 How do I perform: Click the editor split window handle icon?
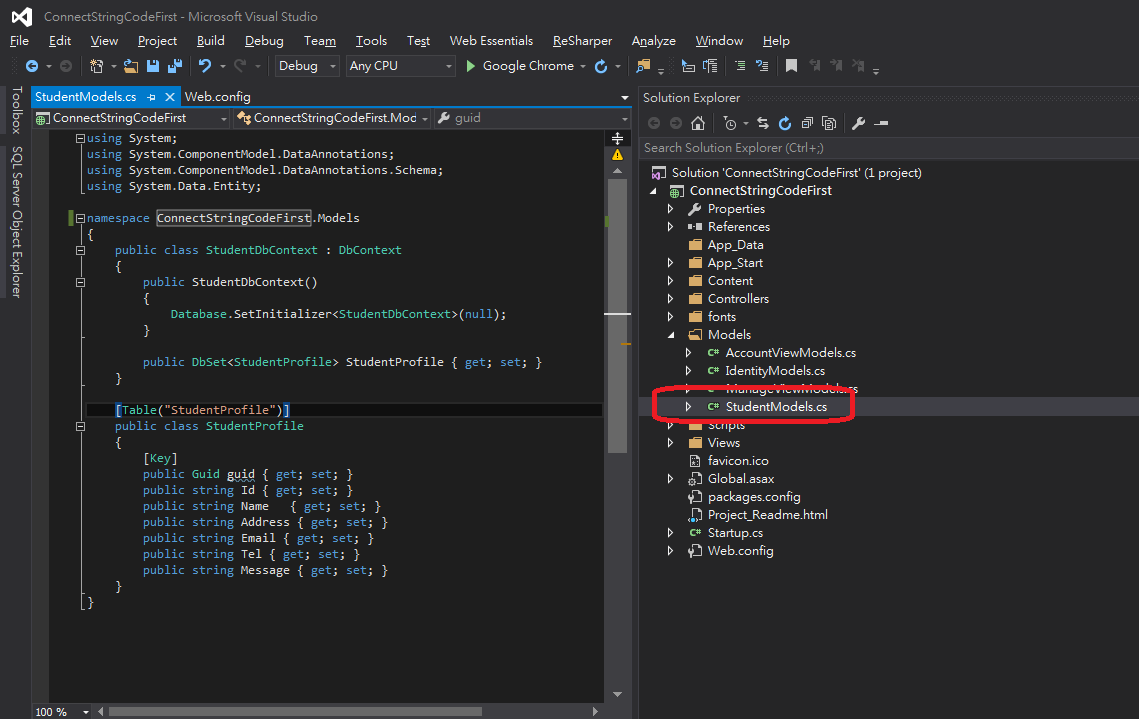pos(617,138)
